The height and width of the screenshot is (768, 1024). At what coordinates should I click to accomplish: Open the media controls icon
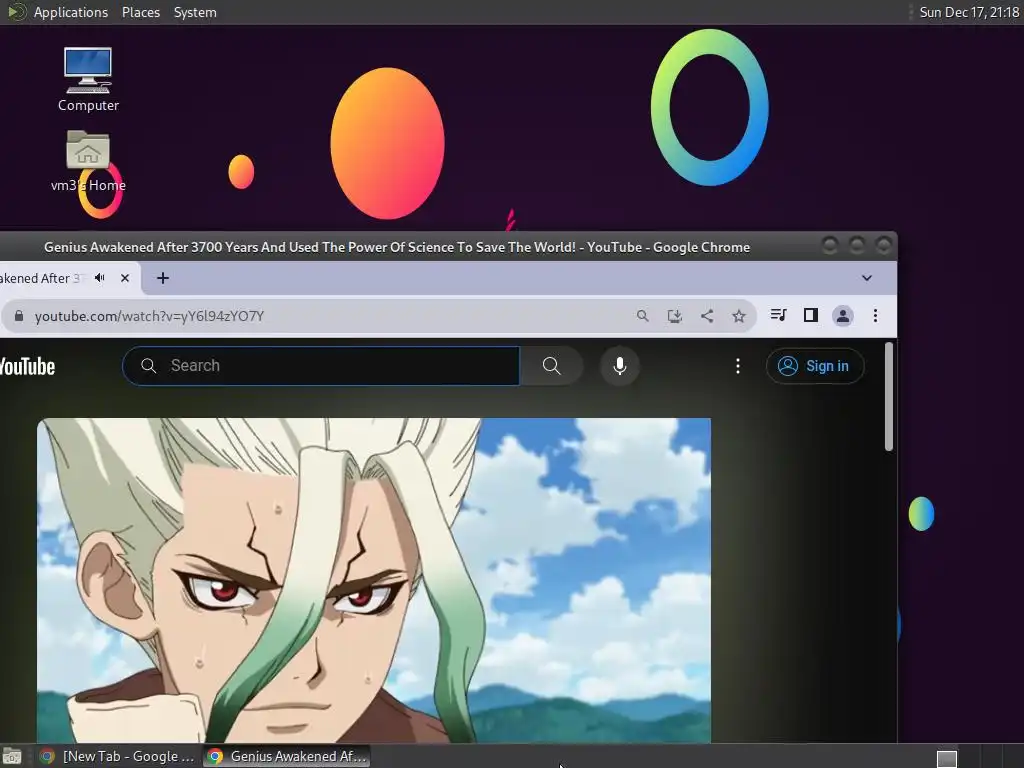(778, 315)
